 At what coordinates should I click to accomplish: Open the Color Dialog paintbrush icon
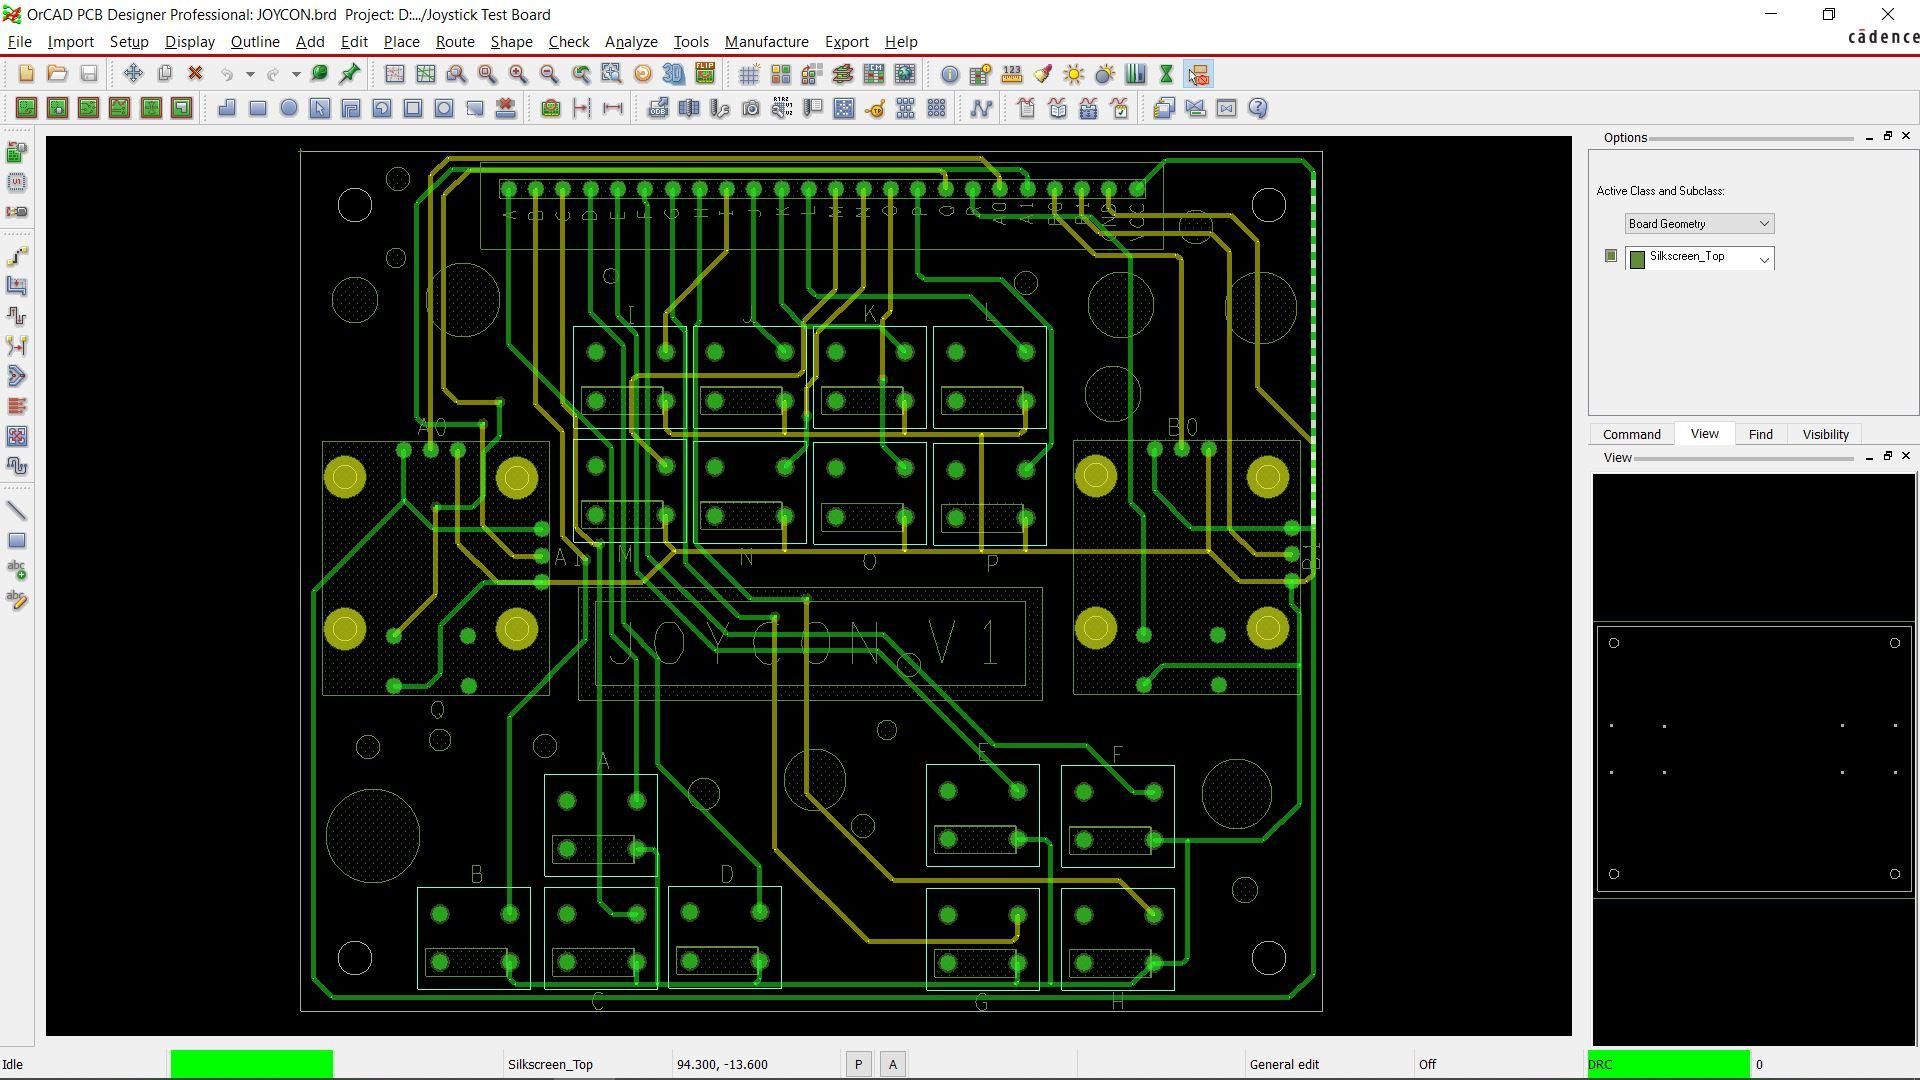(1042, 74)
